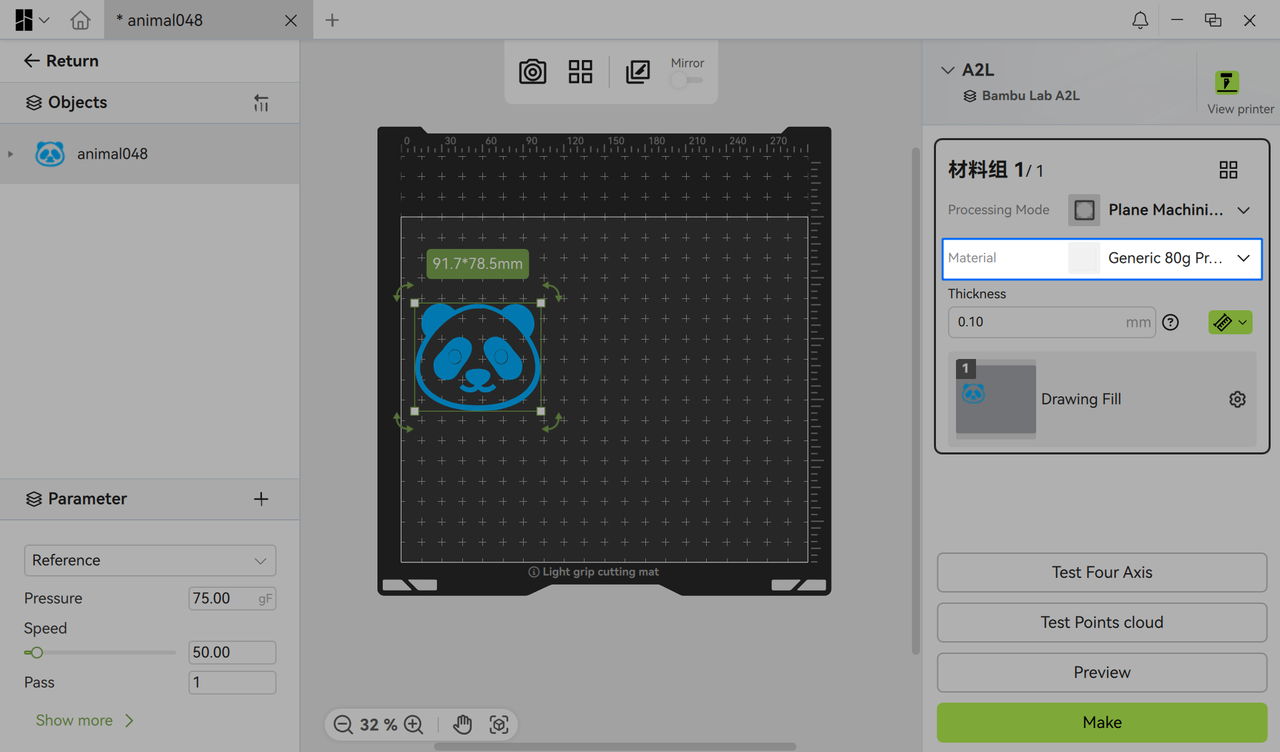This screenshot has height=752, width=1280.
Task: Click the edit layers icon beside Mirror
Action: [637, 72]
